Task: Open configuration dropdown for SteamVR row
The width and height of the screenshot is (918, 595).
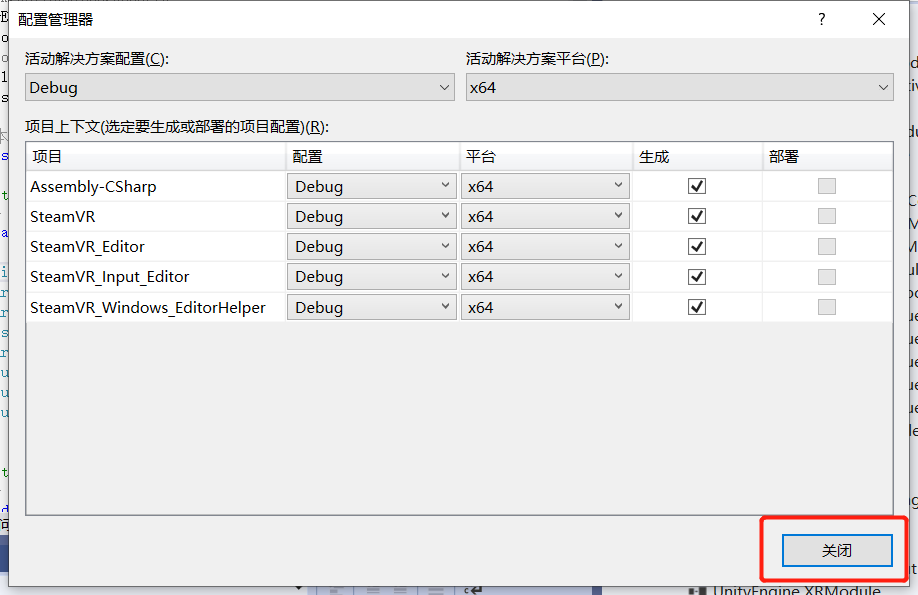Action: coord(372,216)
